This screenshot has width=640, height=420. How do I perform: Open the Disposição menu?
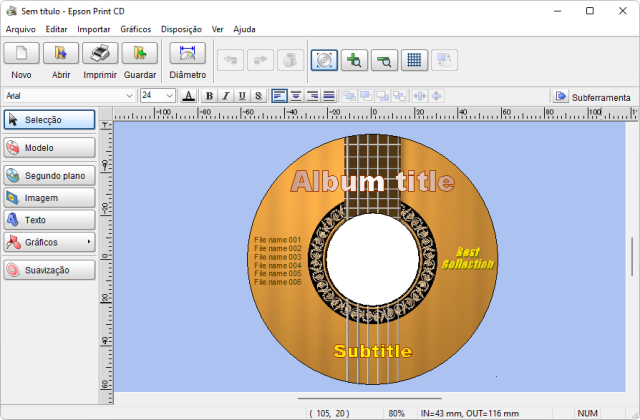181,29
